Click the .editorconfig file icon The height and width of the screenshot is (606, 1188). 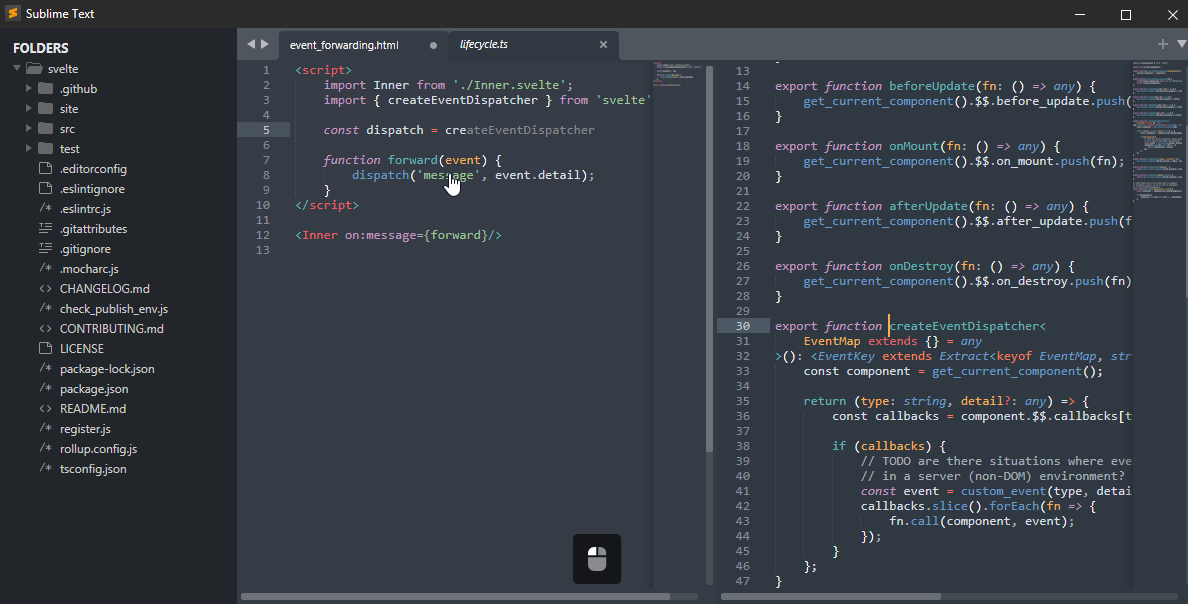(45, 168)
